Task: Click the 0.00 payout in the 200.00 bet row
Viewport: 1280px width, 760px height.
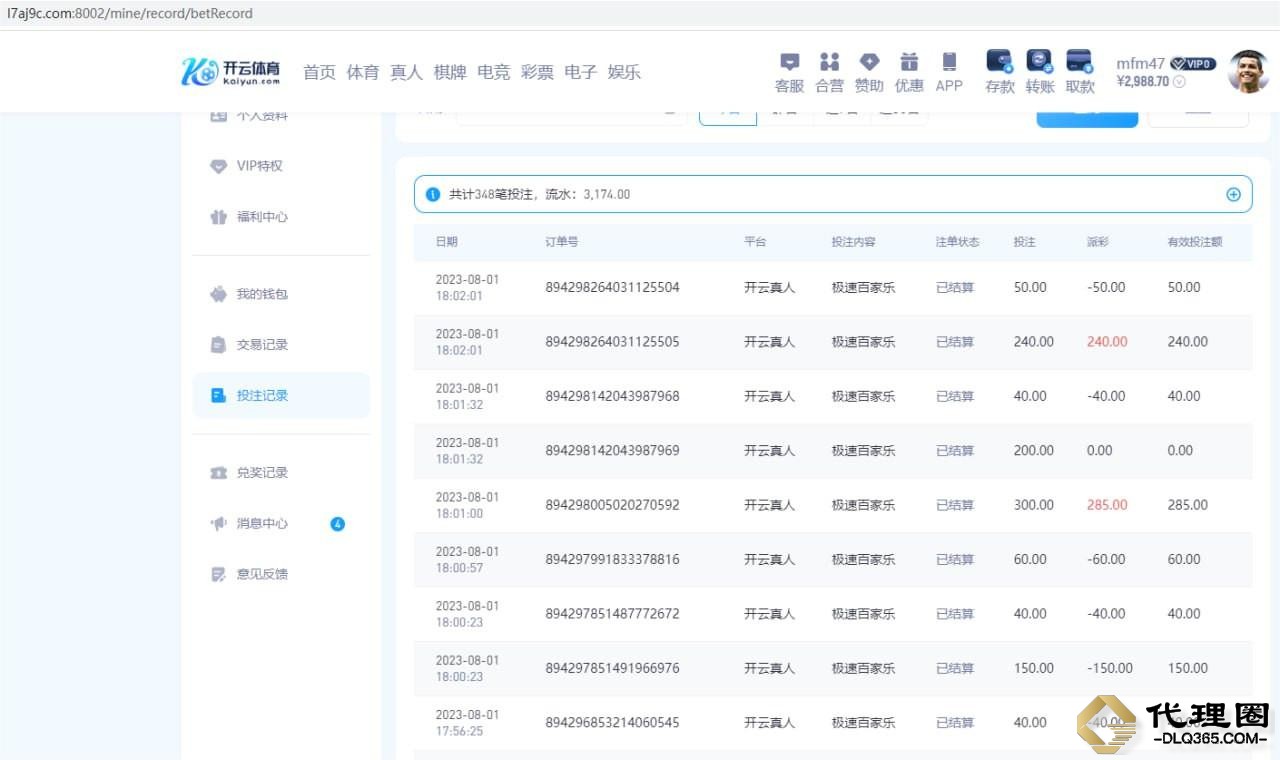Action: (x=1100, y=451)
